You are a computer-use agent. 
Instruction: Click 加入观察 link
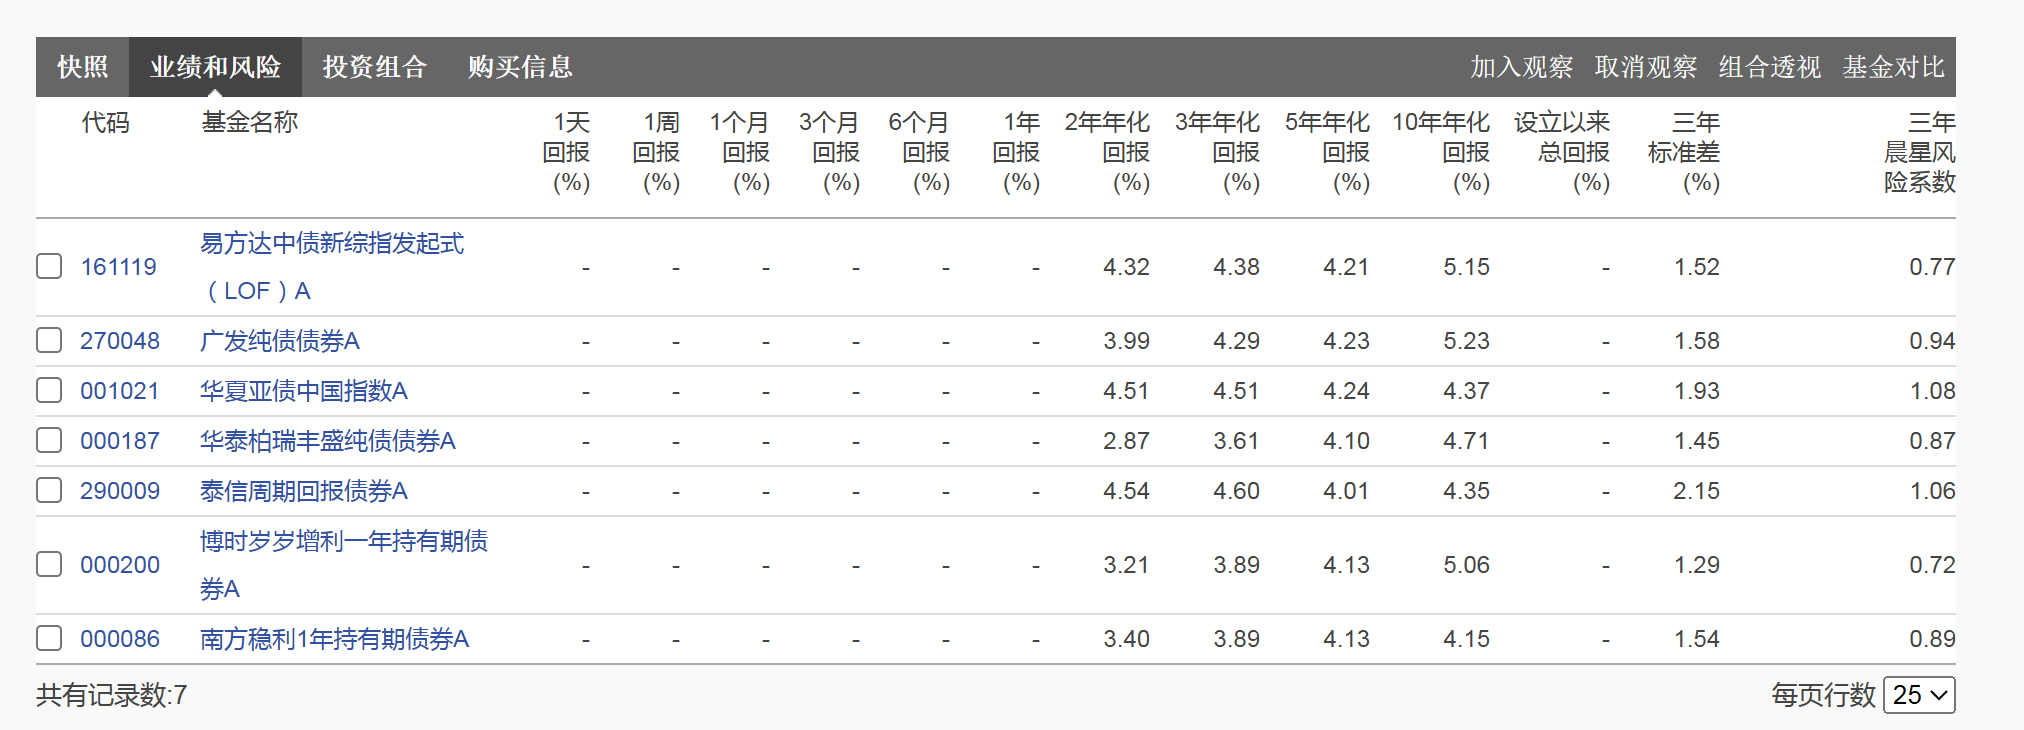pyautogui.click(x=1521, y=67)
